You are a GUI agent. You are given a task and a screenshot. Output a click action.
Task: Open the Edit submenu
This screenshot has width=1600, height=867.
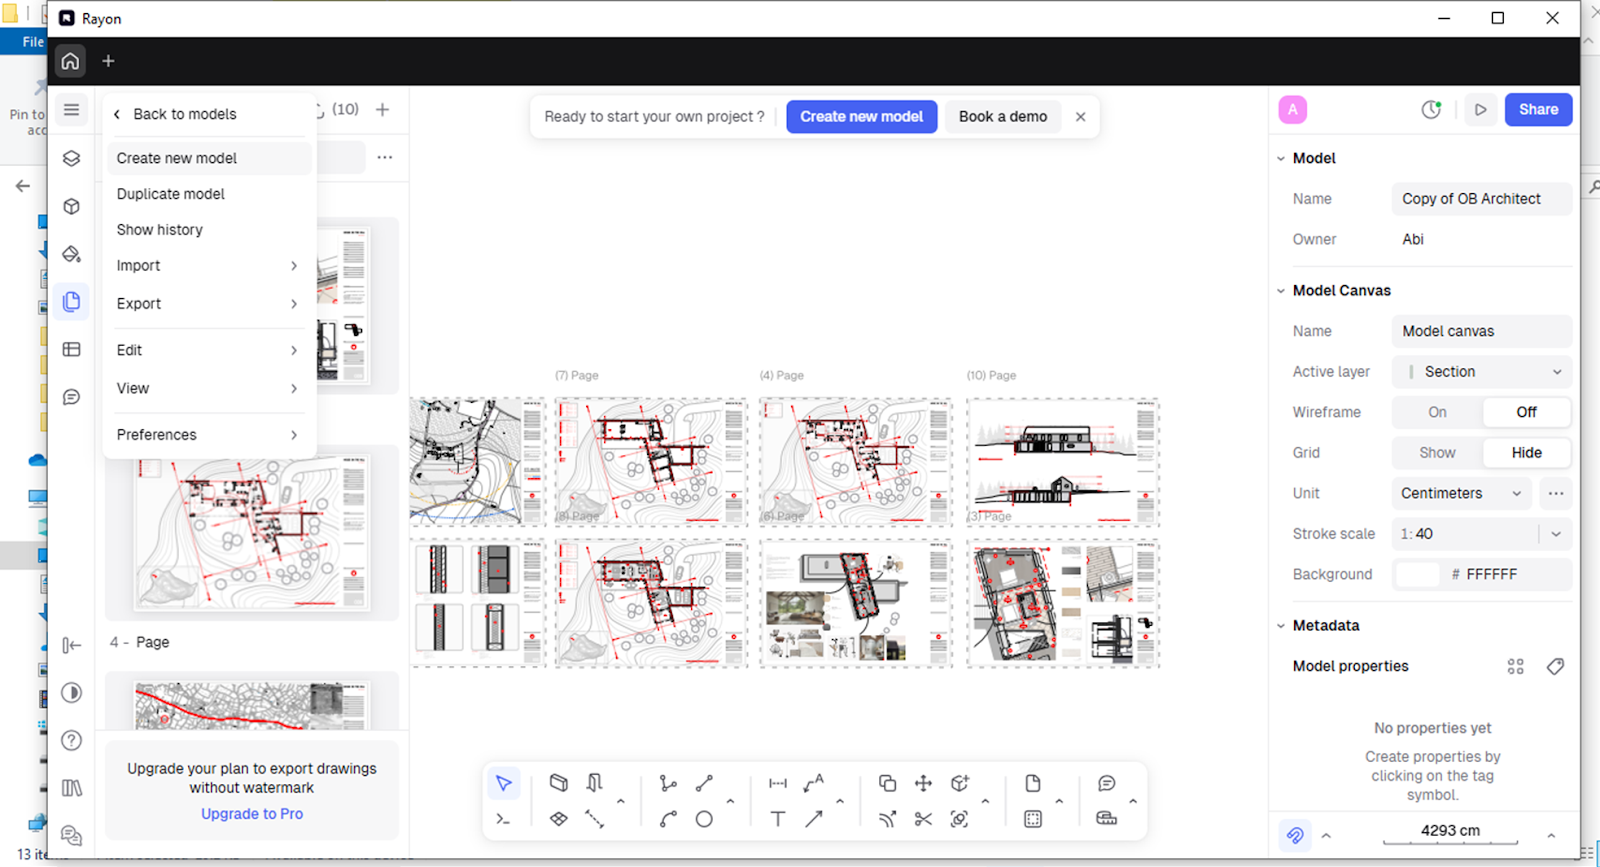(209, 350)
